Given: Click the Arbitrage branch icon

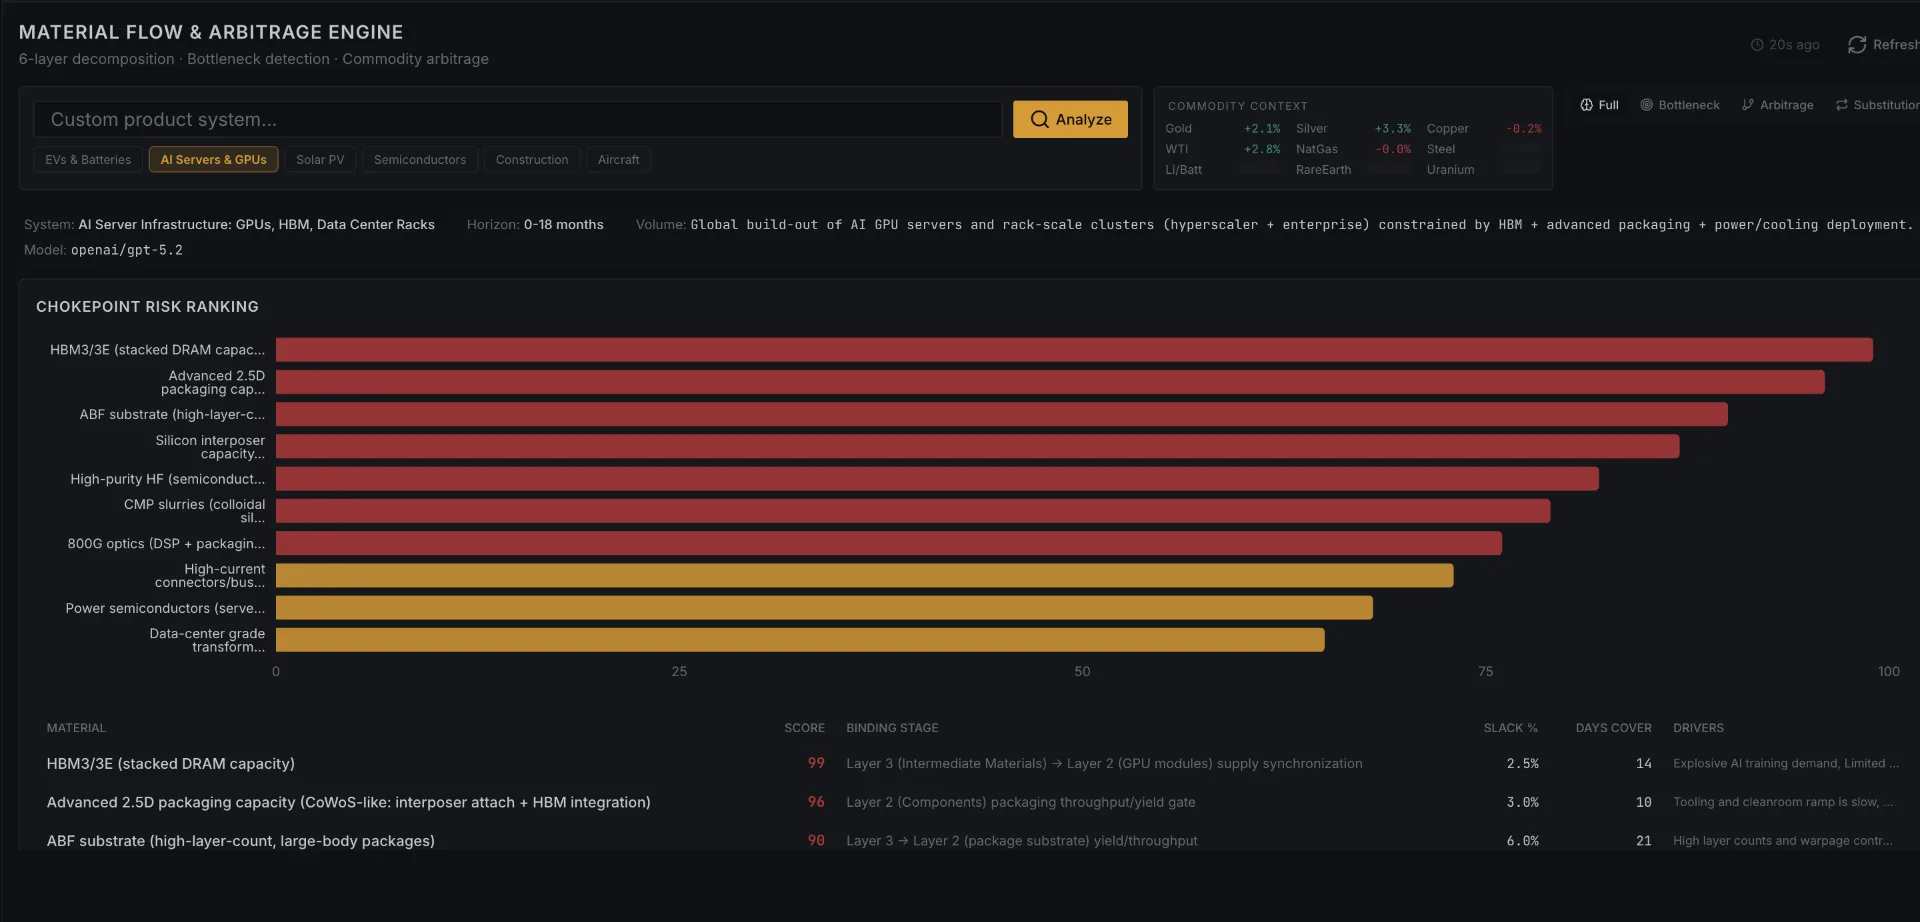Looking at the screenshot, I should pos(1748,105).
